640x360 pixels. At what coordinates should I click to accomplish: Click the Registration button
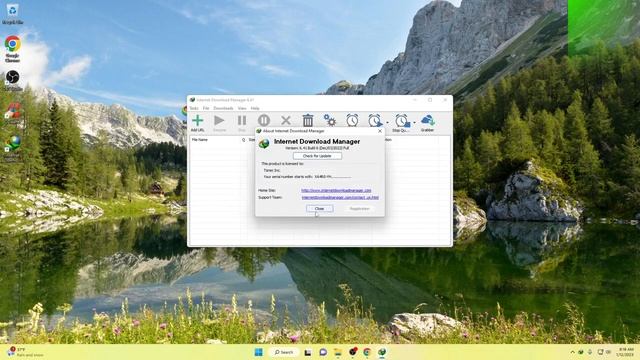360,209
